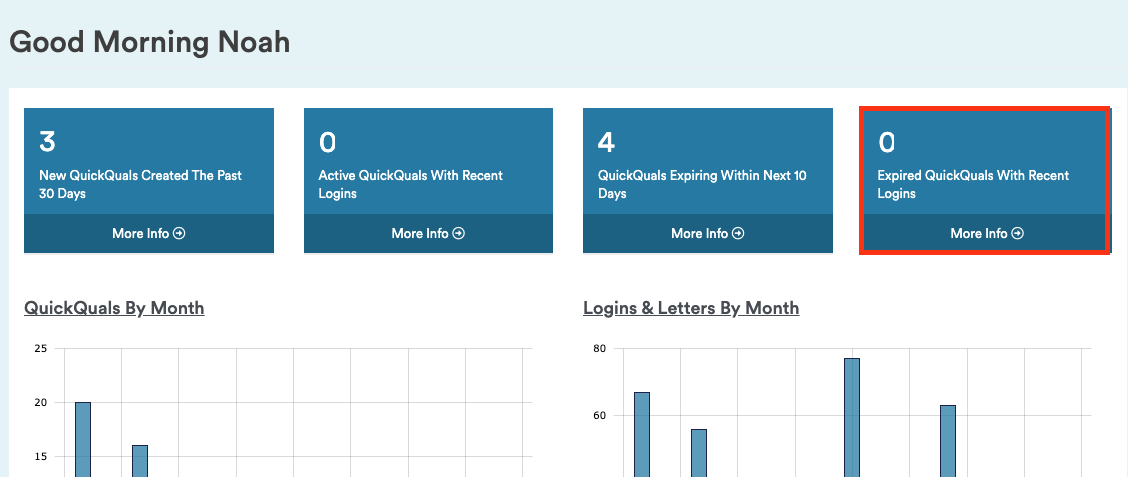The height and width of the screenshot is (477, 1128).
Task: Select the count 3 on New QuickQuals card
Action: point(47,142)
